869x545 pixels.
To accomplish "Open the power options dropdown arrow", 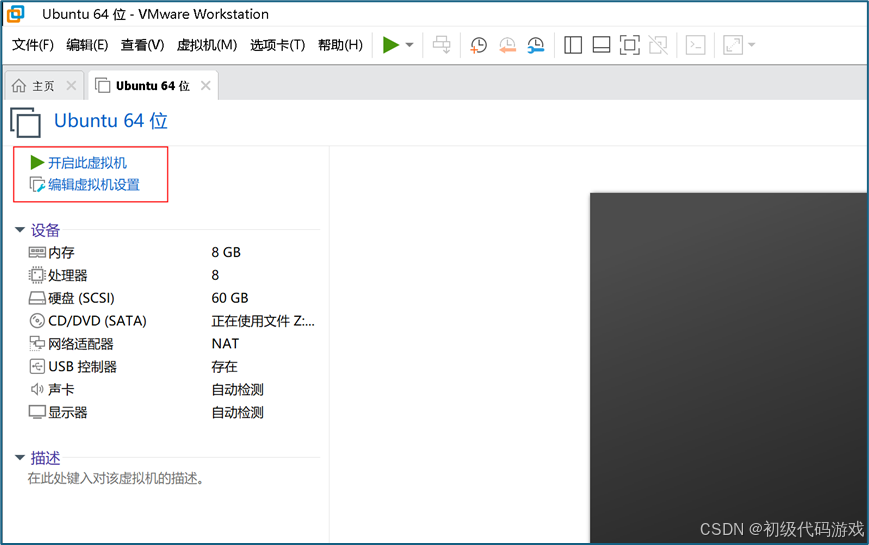I will (410, 45).
